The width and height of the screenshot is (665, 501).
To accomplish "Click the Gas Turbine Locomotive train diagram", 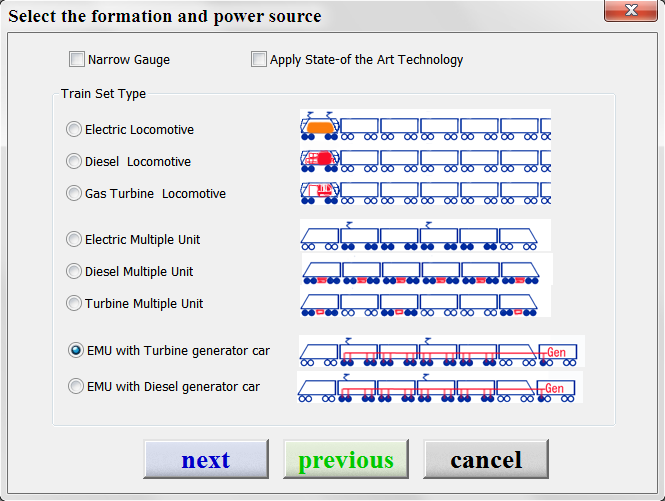I will (x=425, y=193).
